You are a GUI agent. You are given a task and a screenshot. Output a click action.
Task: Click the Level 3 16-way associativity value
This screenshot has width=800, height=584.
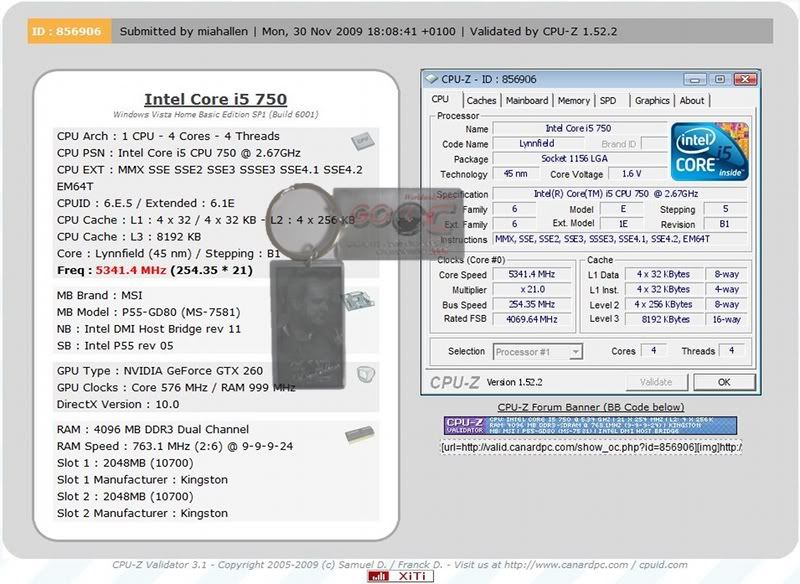[x=727, y=319]
